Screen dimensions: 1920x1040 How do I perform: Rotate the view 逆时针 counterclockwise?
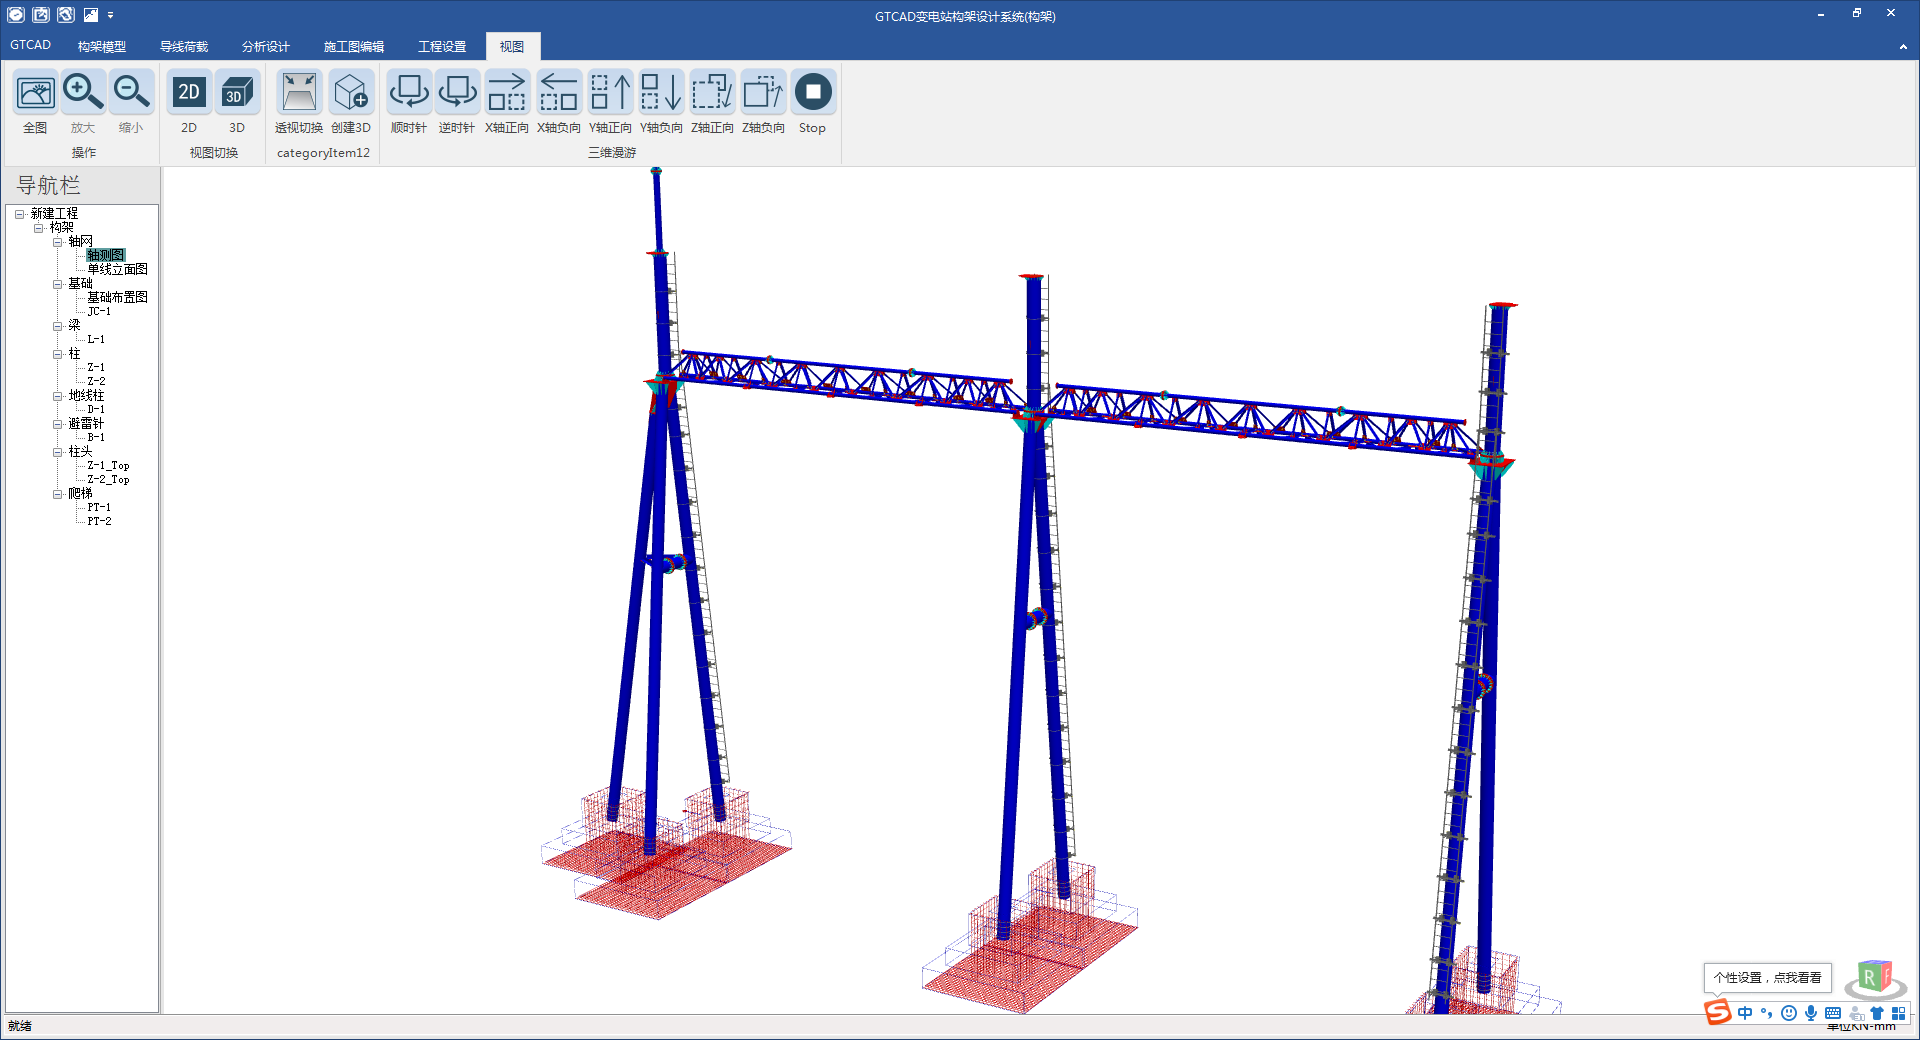click(x=456, y=93)
